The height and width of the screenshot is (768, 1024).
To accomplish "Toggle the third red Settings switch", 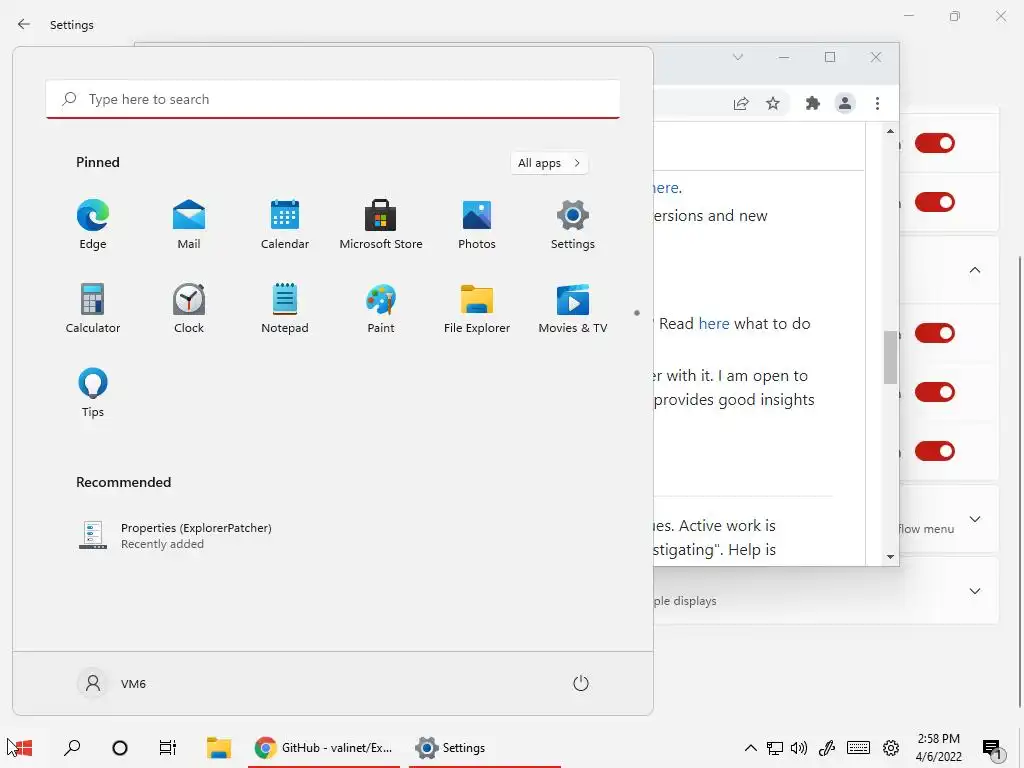I will (x=935, y=333).
